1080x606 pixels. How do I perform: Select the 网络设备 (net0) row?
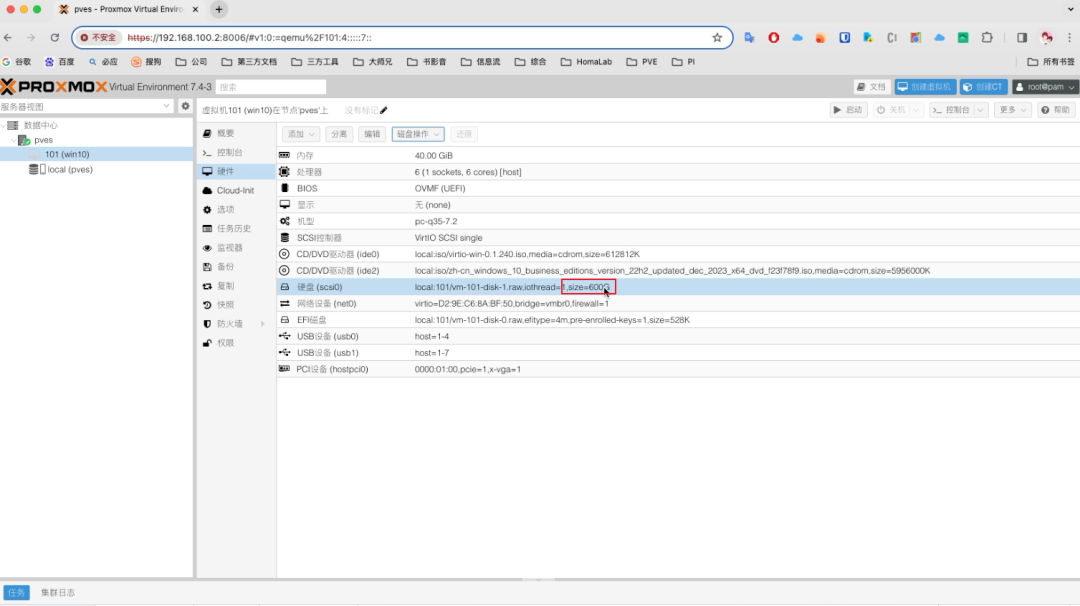(678, 304)
